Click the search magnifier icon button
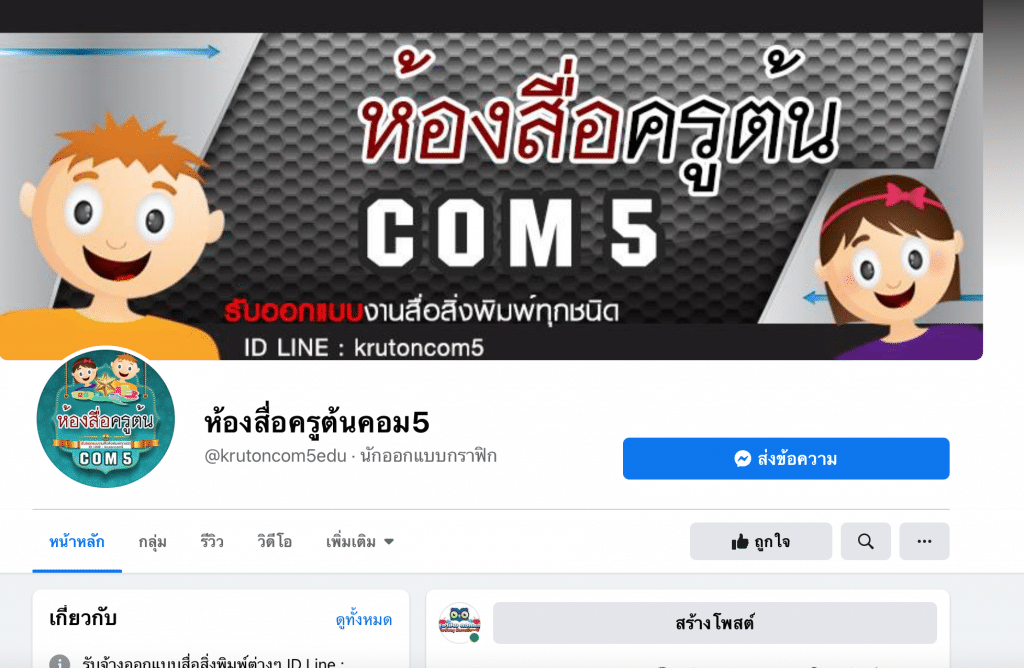Viewport: 1024px width, 668px height. (865, 541)
